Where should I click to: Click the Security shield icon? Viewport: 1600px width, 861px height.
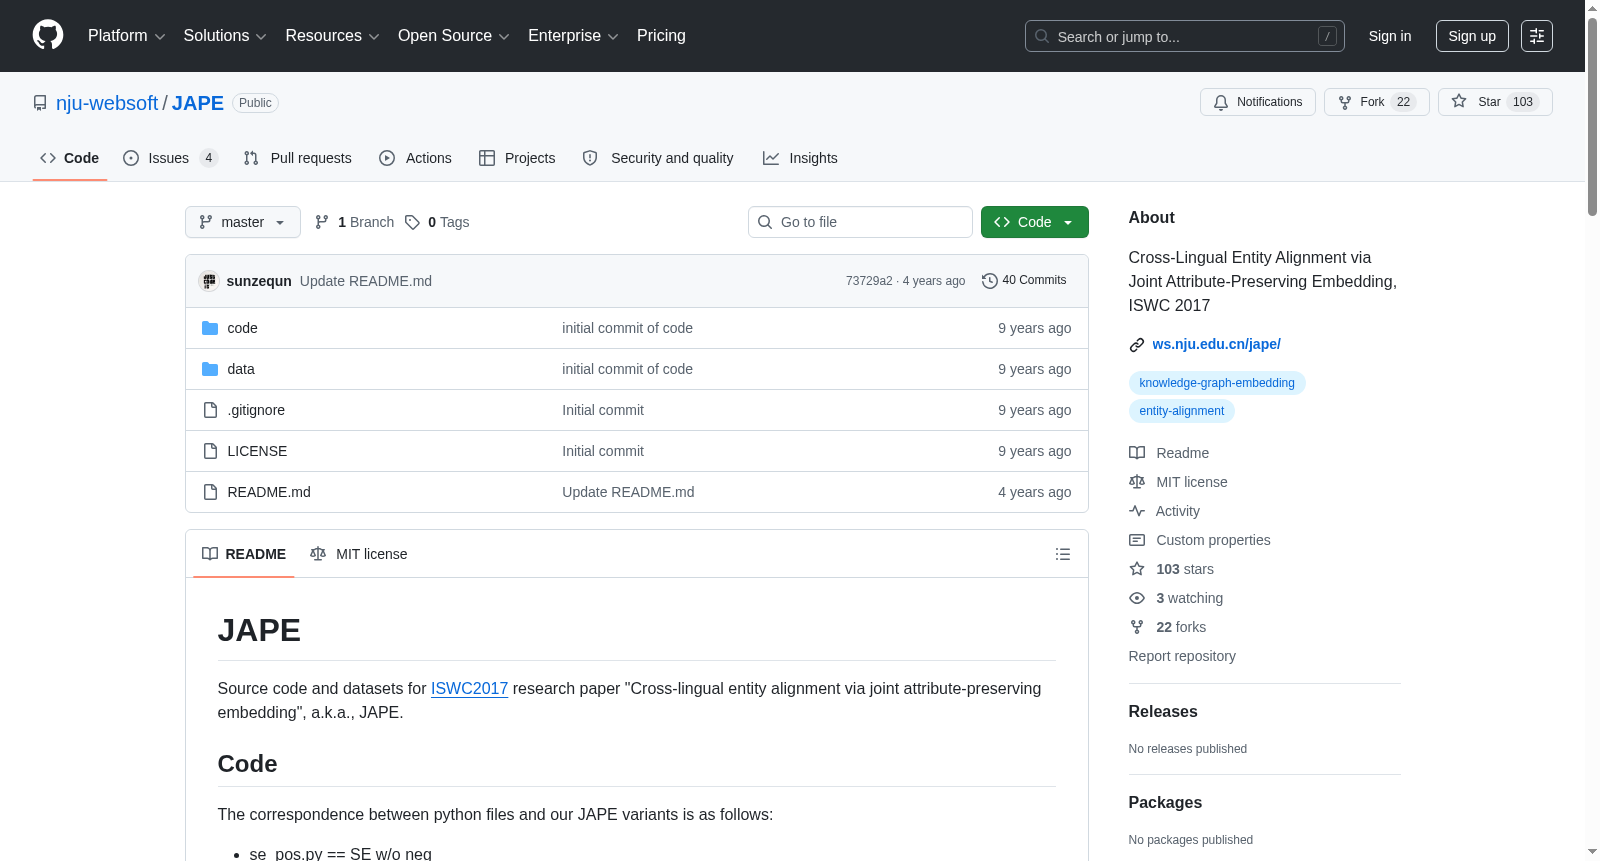(590, 158)
